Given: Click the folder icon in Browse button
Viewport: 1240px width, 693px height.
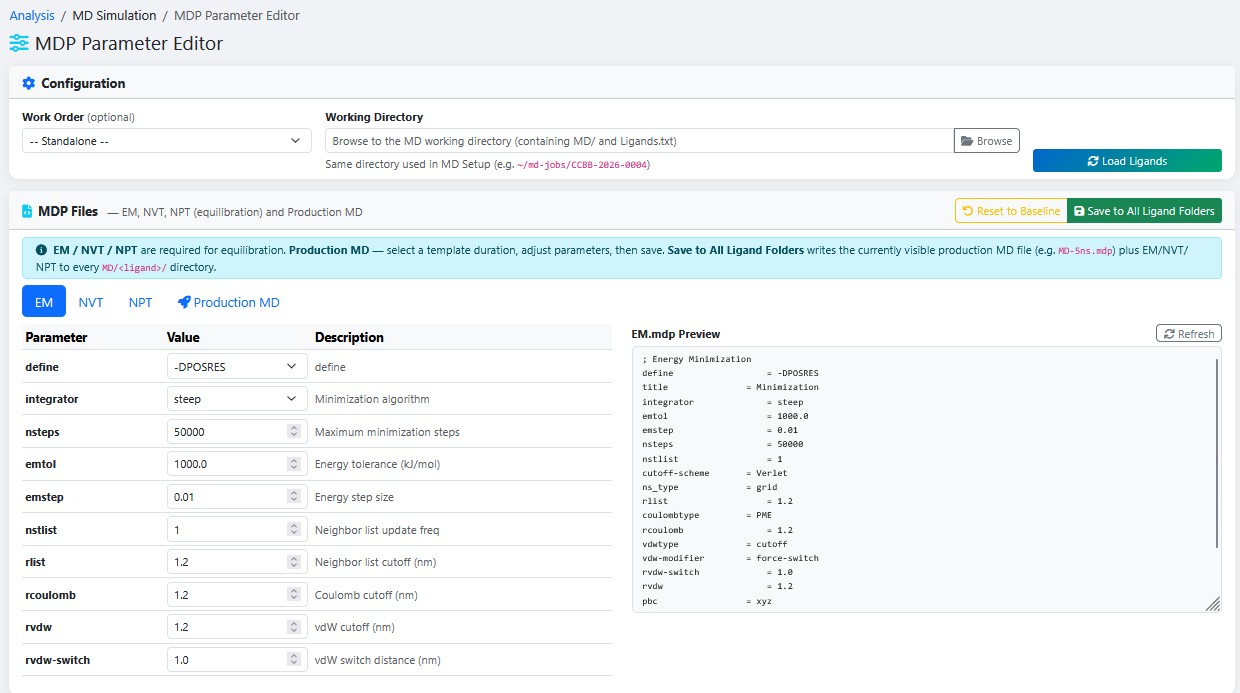Looking at the screenshot, I should pyautogui.click(x=967, y=141).
